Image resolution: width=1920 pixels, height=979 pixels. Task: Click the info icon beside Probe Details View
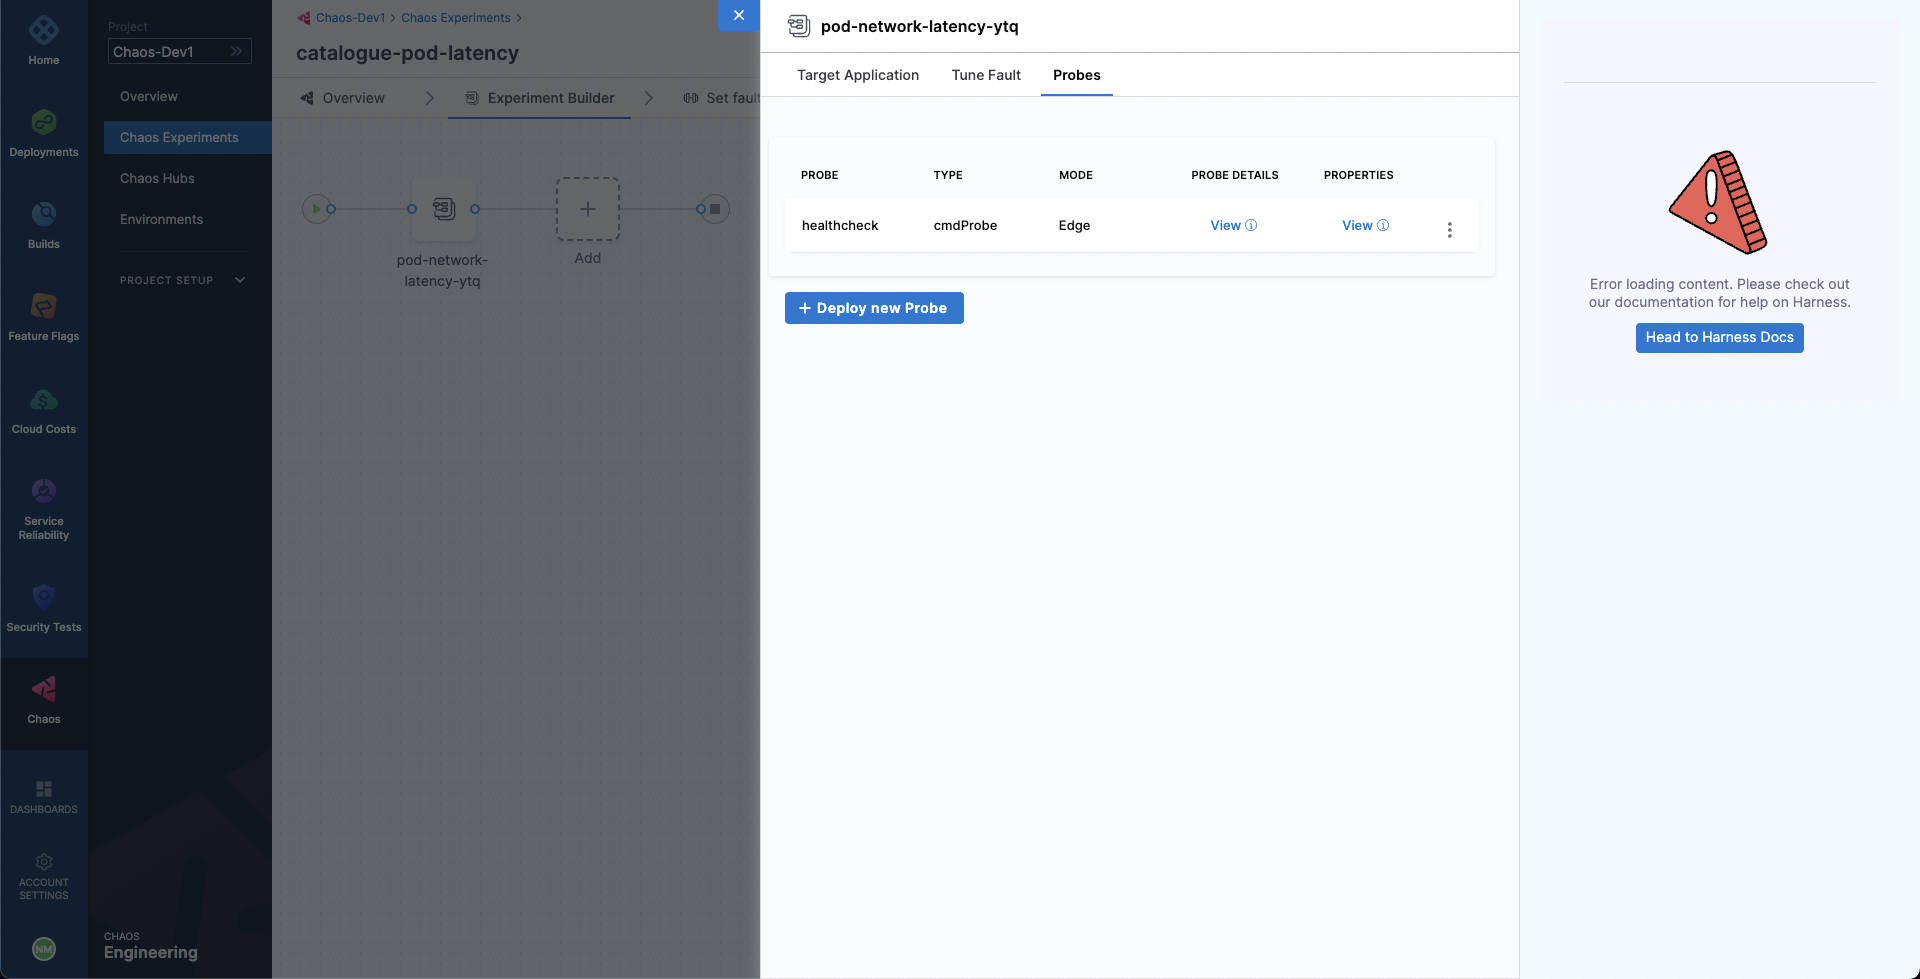(1251, 225)
